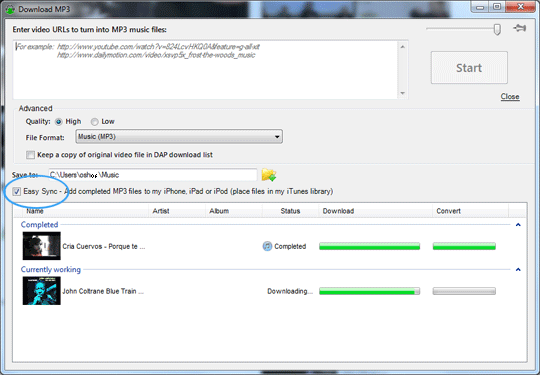Toggle the Easy Sync checkbox

tap(17, 191)
